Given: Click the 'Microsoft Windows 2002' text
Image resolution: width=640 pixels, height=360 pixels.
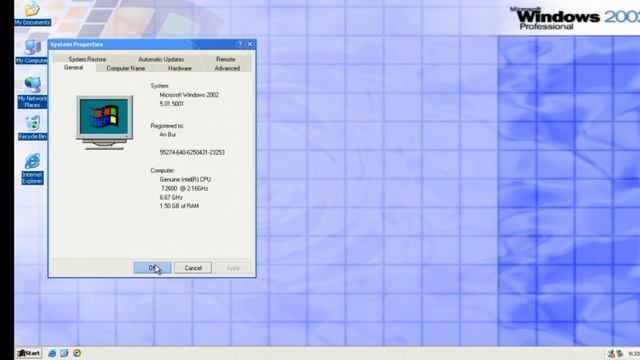Looking at the screenshot, I should point(189,95).
